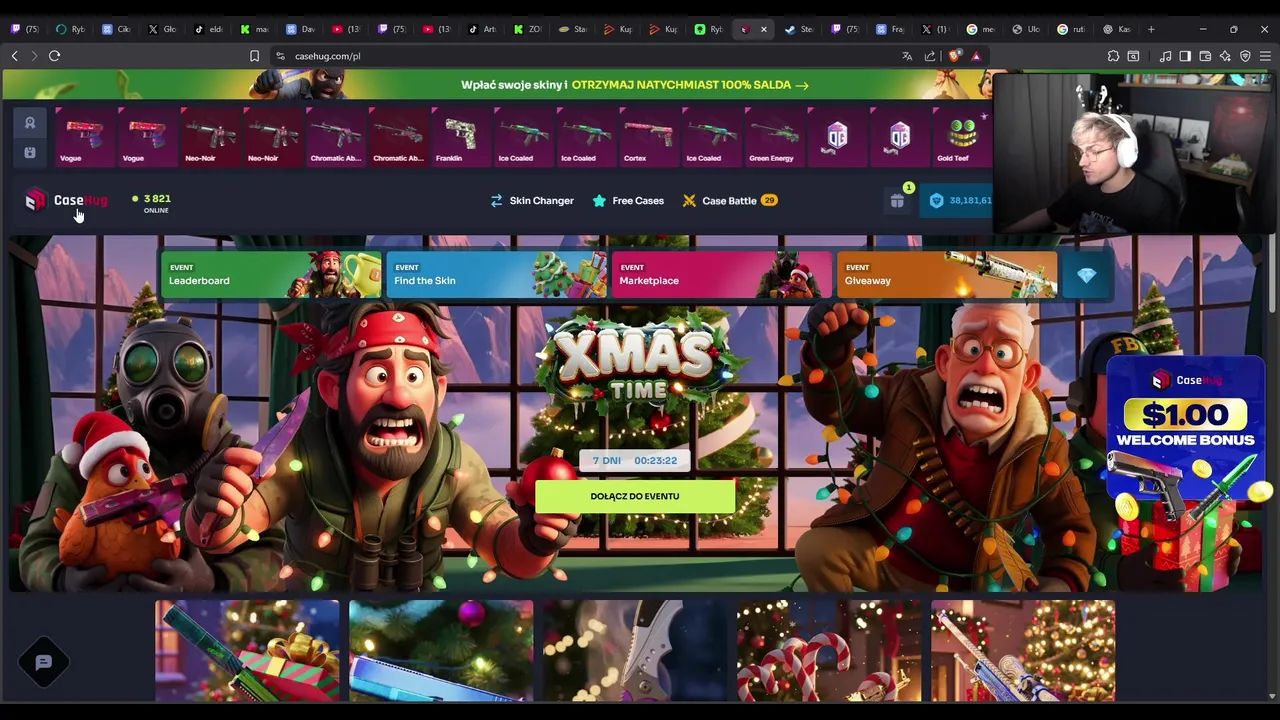Bookmark this page icon
The height and width of the screenshot is (720, 1280).
(x=254, y=56)
